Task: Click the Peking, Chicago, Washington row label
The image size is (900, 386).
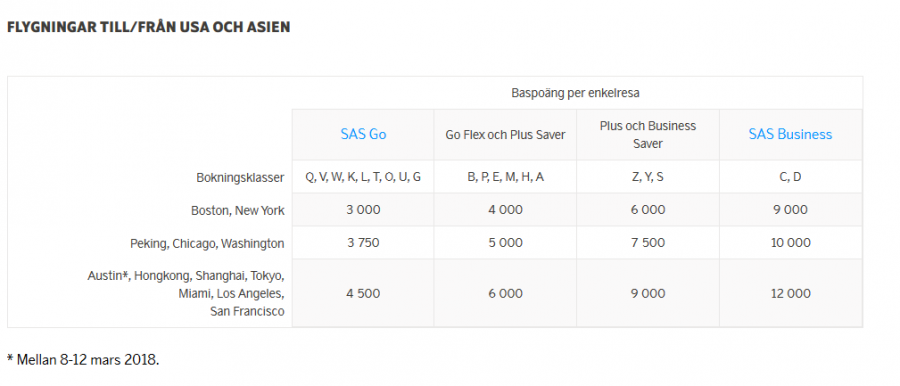Action: tap(207, 244)
